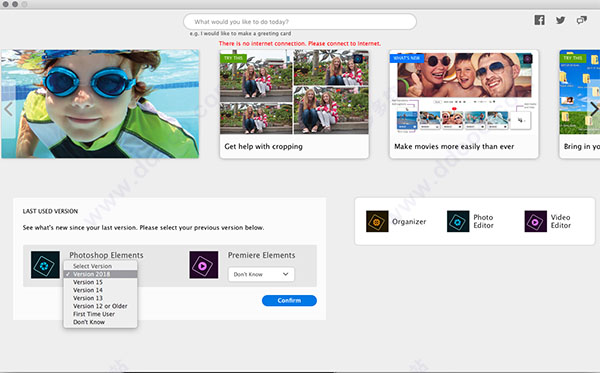The height and width of the screenshot is (373, 600).
Task: Click the "TRY THIS" badge on cropping card
Action: tap(233, 58)
